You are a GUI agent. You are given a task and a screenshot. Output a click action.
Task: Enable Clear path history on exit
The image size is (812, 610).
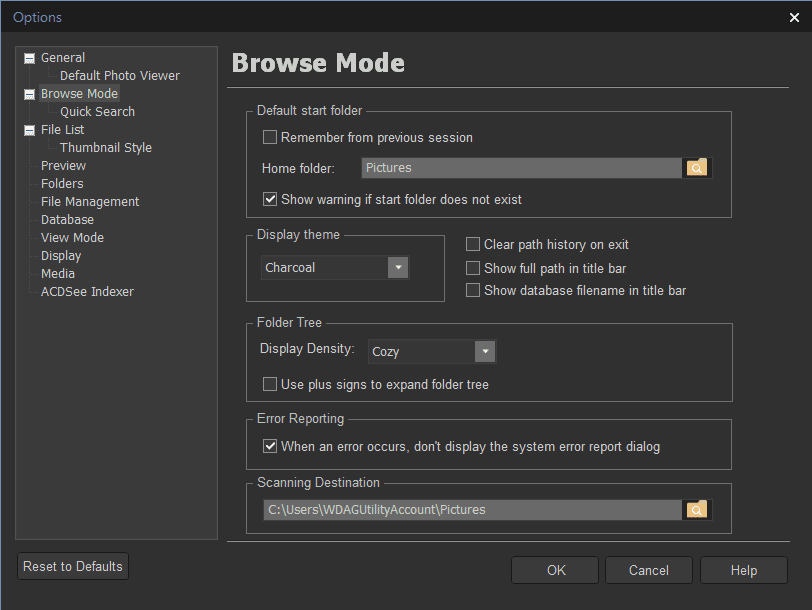pos(473,245)
